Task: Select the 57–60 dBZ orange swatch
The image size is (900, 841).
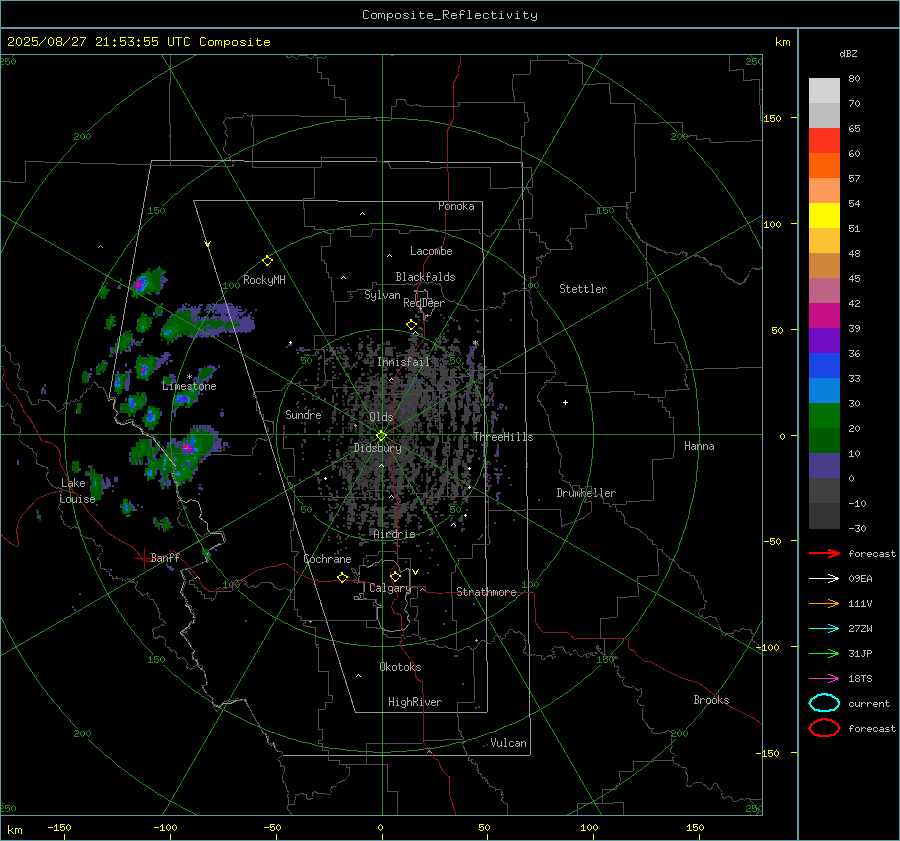Action: tap(824, 166)
